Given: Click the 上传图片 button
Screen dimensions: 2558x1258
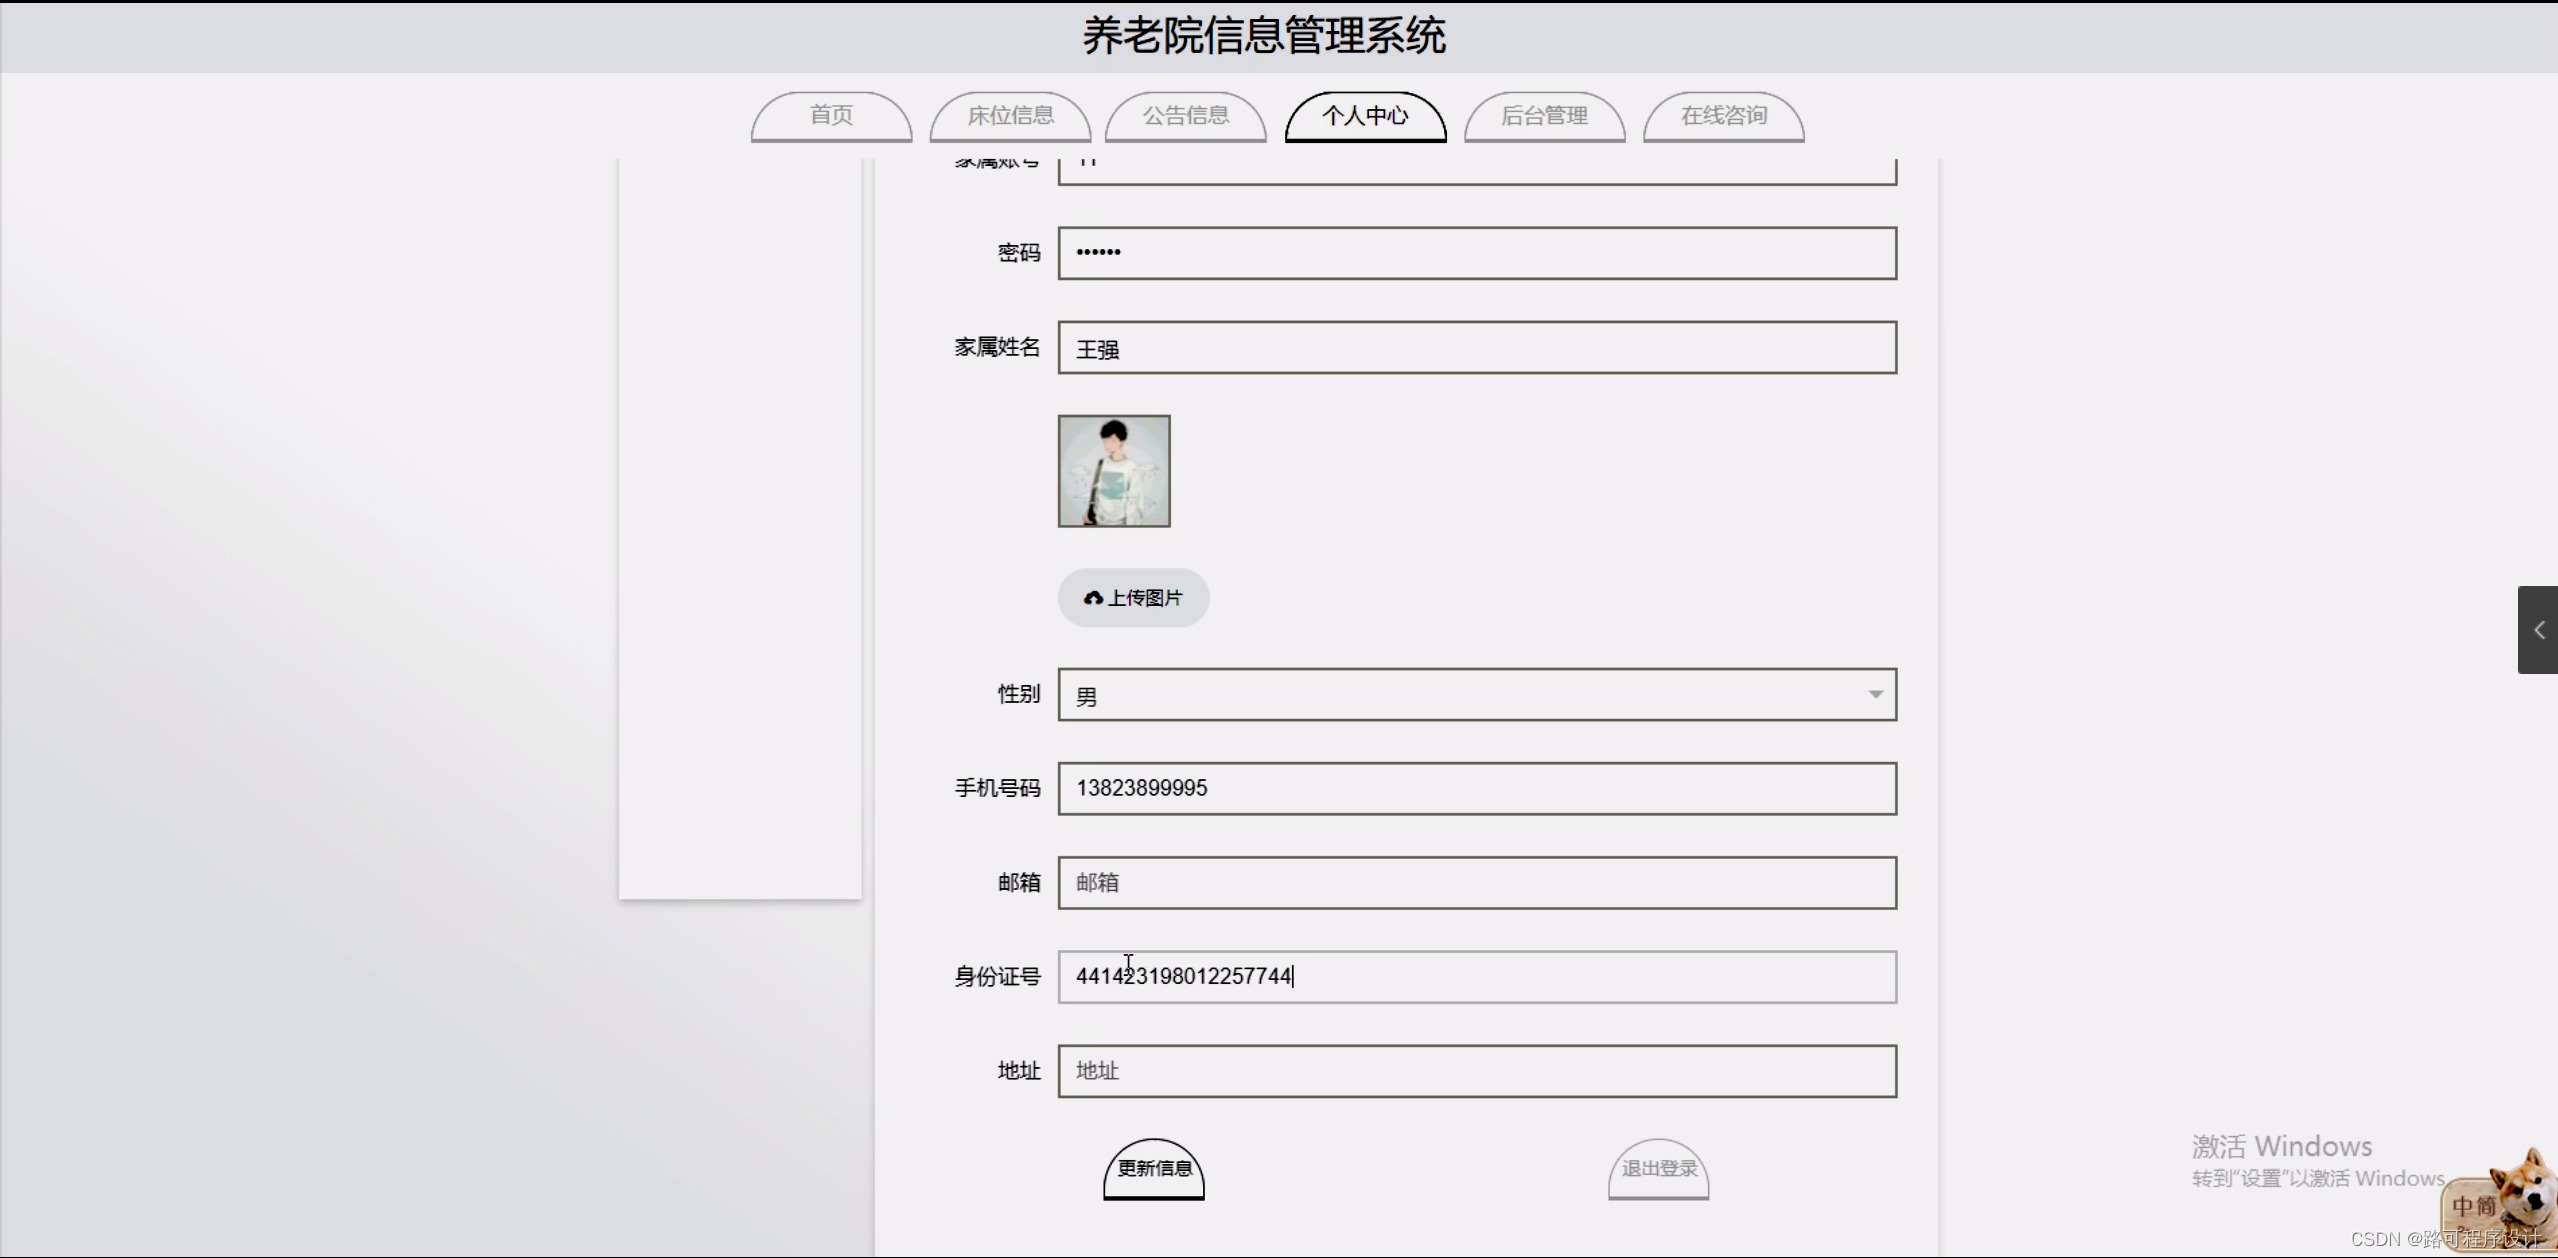Looking at the screenshot, I should [1133, 597].
